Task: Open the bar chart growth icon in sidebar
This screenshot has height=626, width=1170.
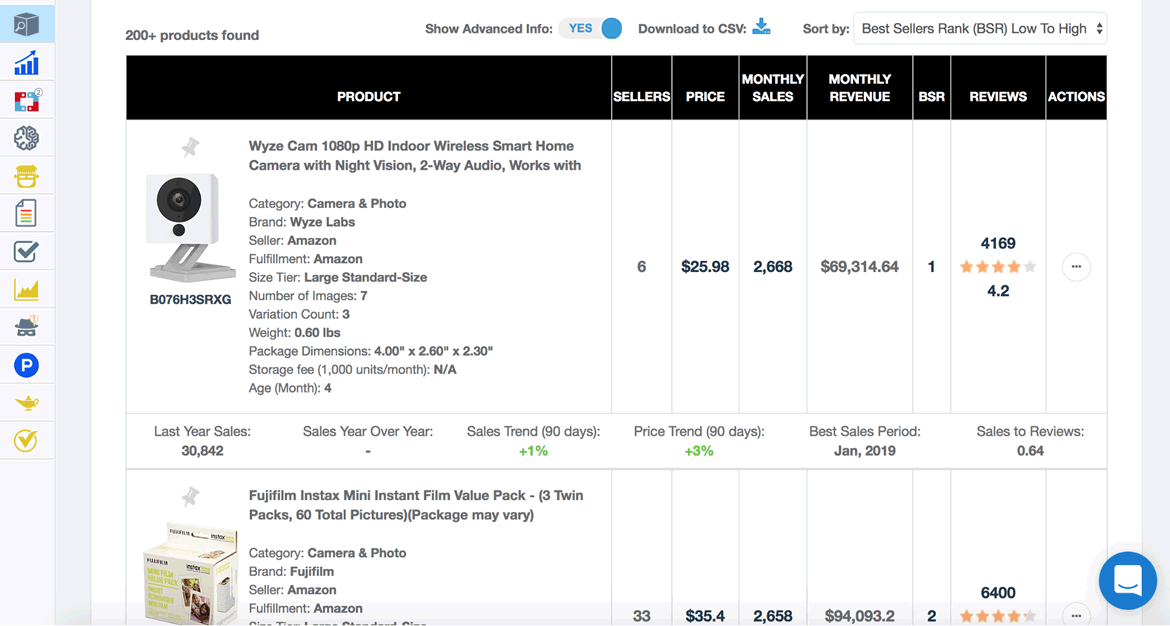Action: tap(26, 63)
